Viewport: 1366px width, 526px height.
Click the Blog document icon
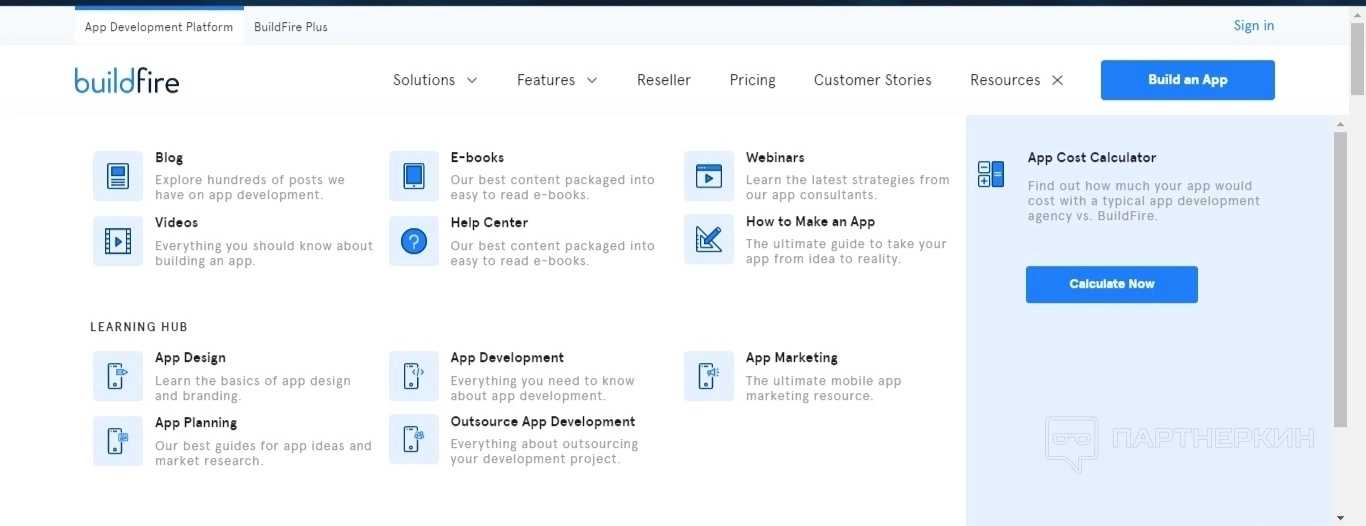[118, 177]
